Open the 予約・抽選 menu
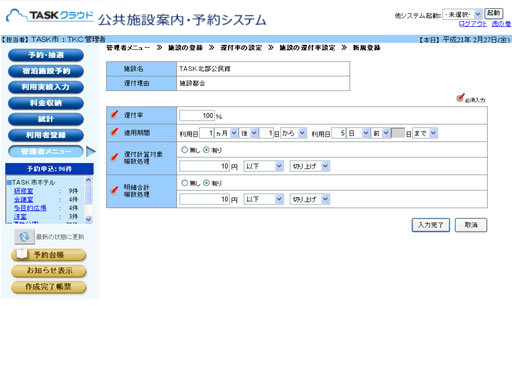 (x=46, y=55)
